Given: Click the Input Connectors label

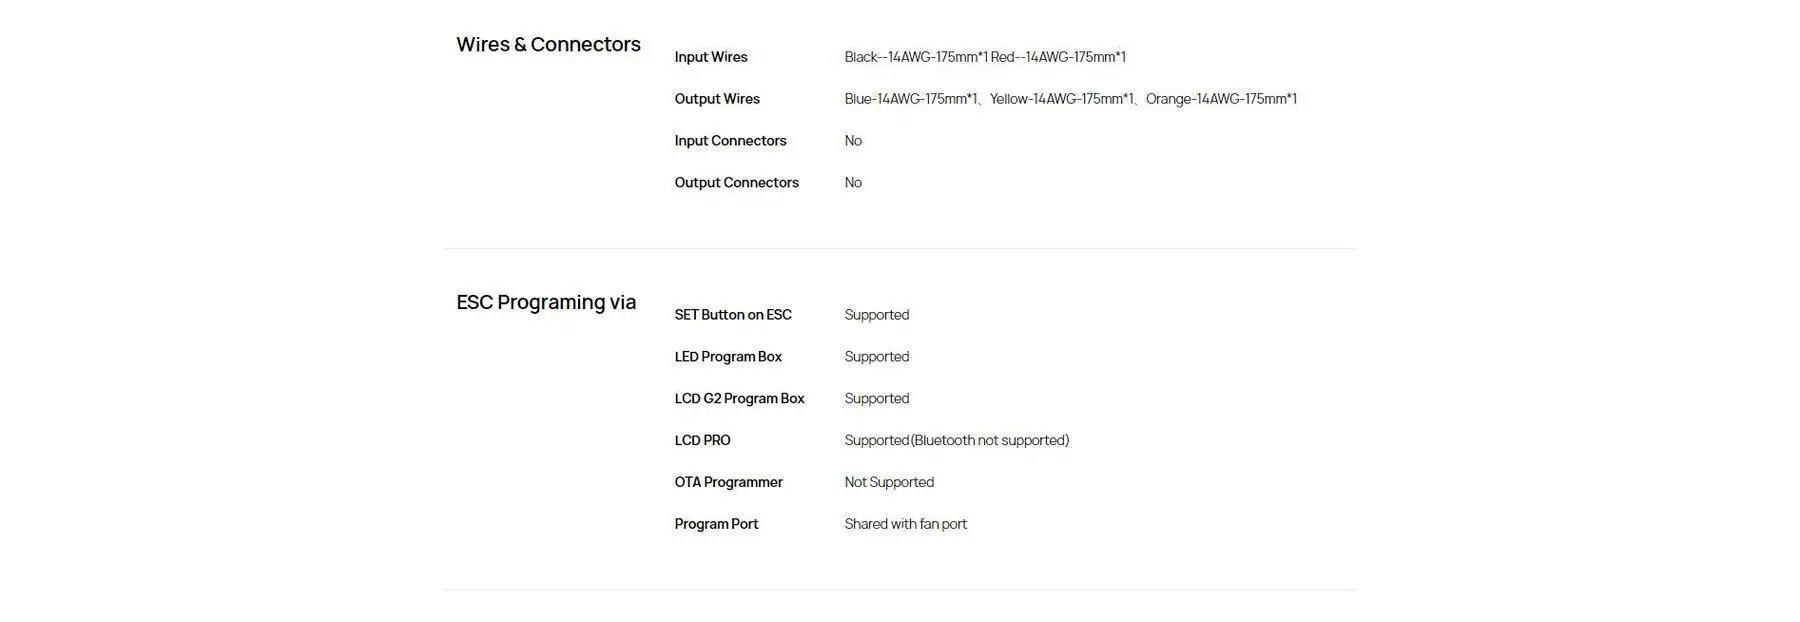Looking at the screenshot, I should coord(730,141).
